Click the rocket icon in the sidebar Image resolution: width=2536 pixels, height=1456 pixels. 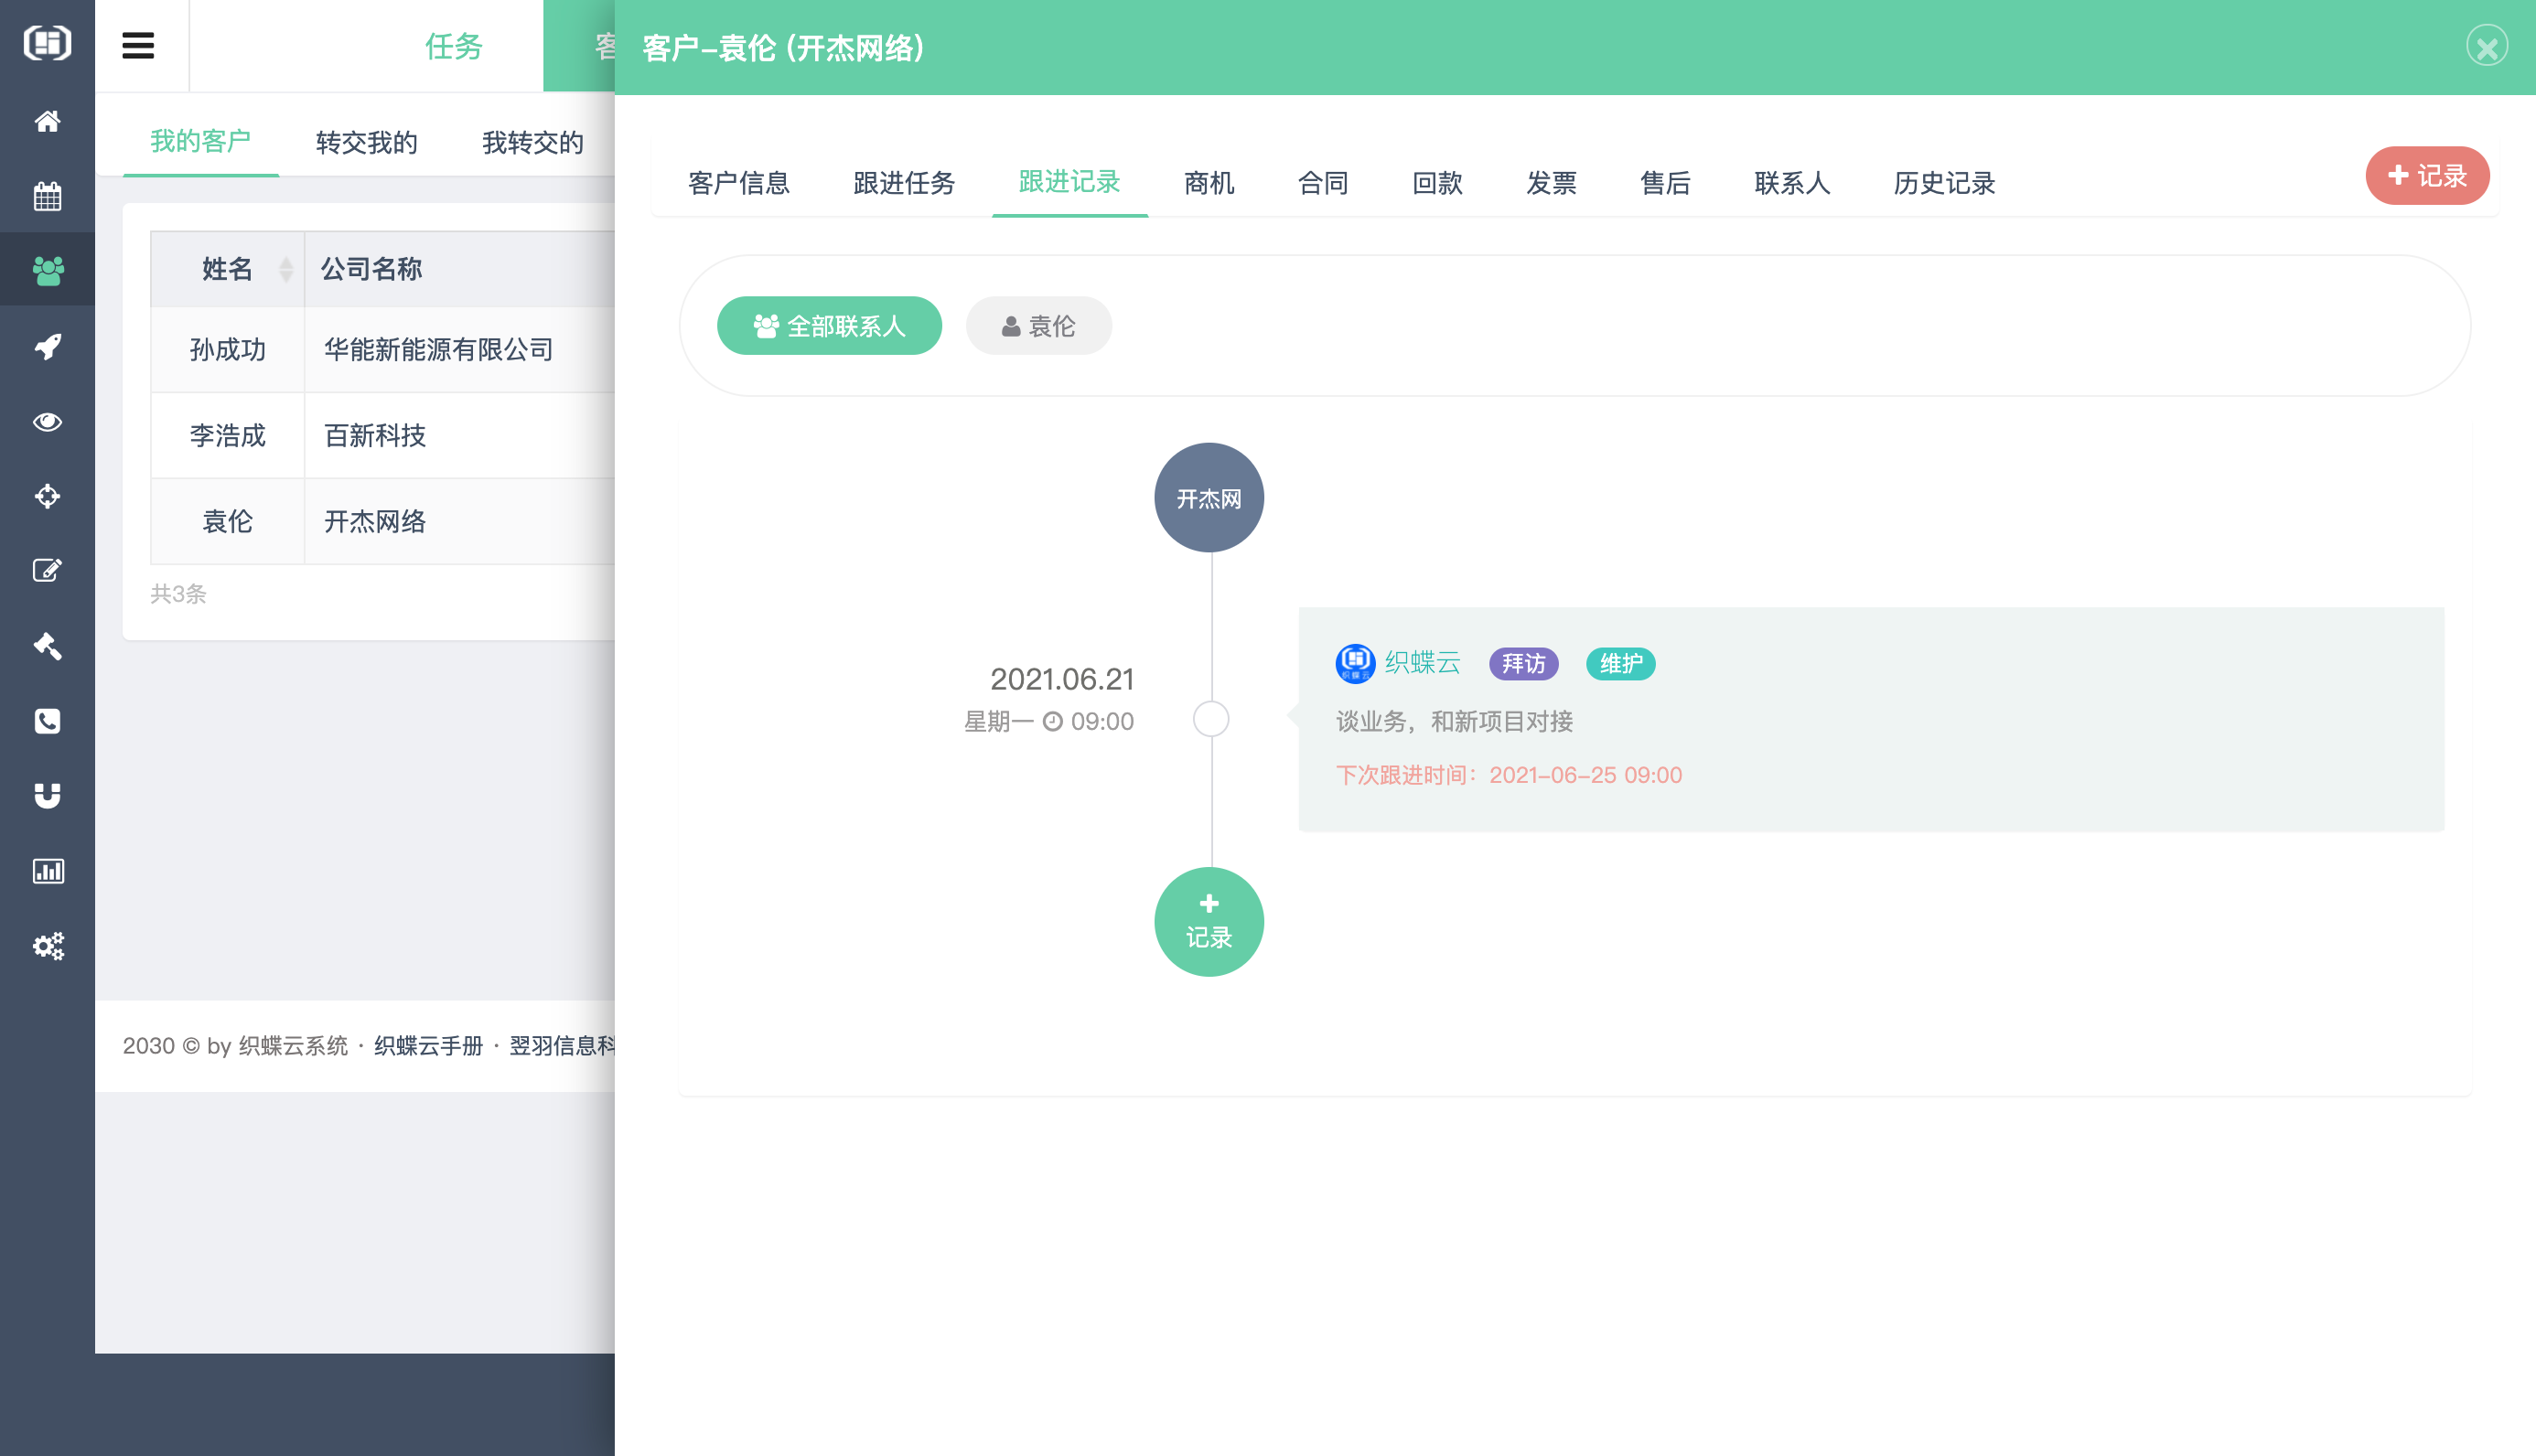pyautogui.click(x=47, y=345)
